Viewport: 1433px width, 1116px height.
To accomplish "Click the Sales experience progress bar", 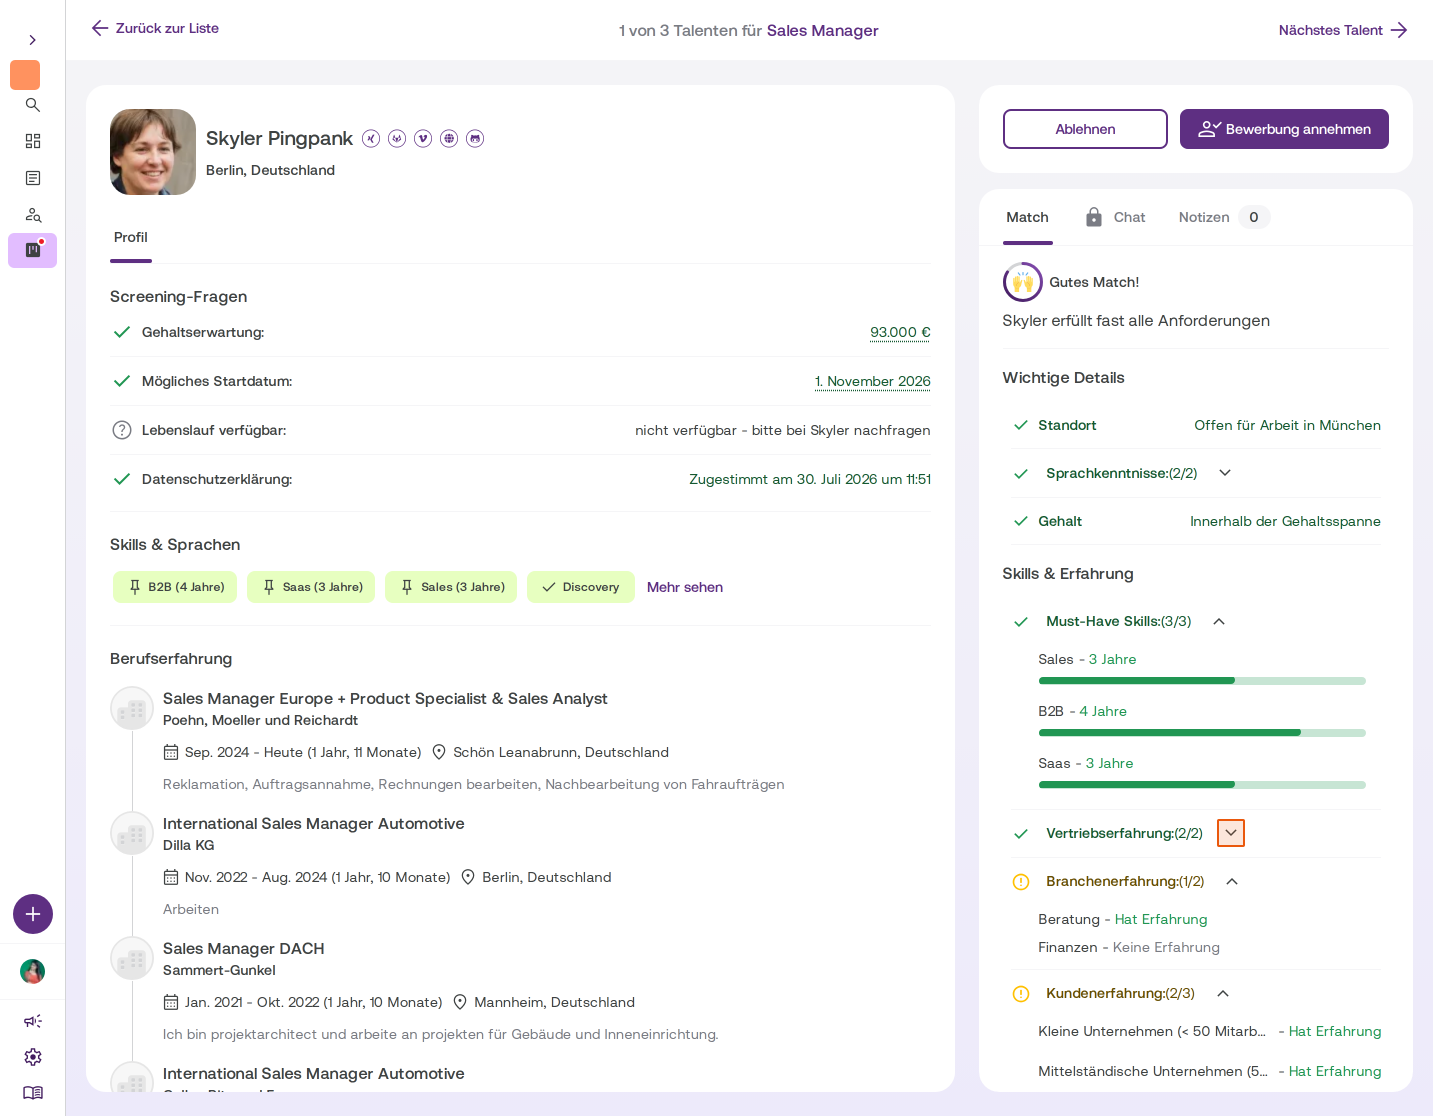I will click(x=1202, y=680).
